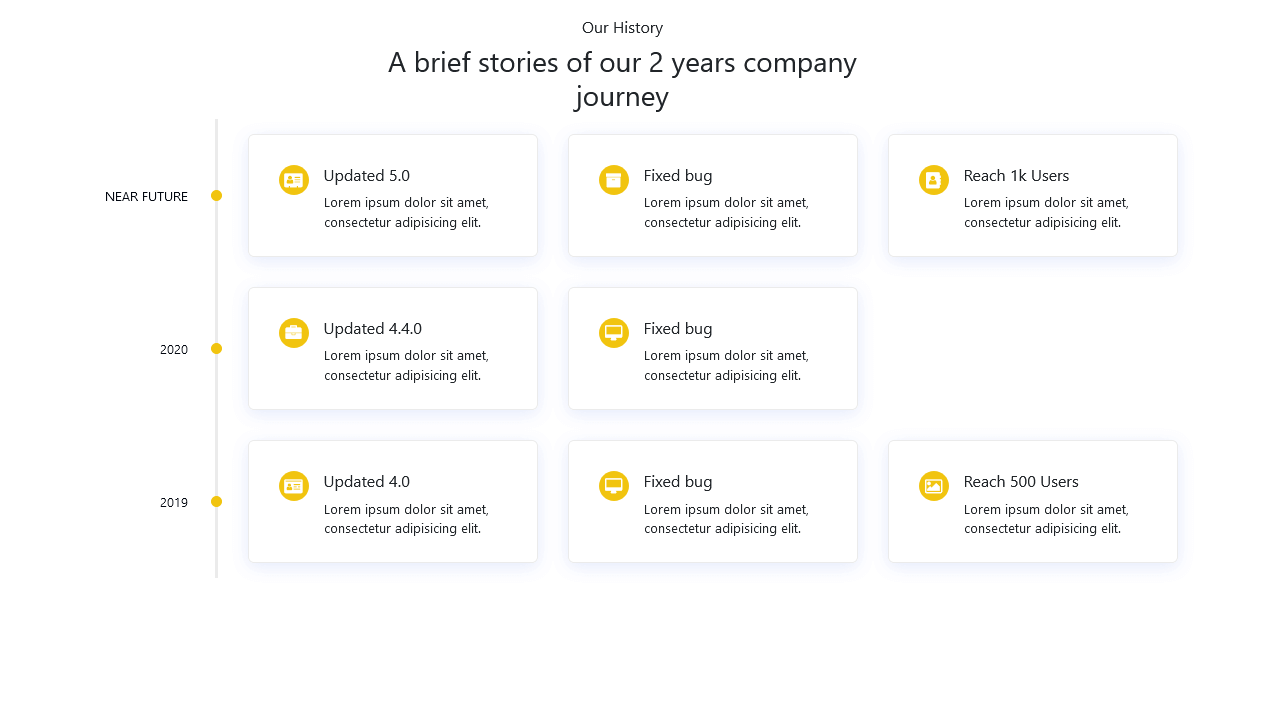Click the briefcase icon beside Updated 4.4.0
Image resolution: width=1280 pixels, height=720 pixels.
(x=293, y=333)
